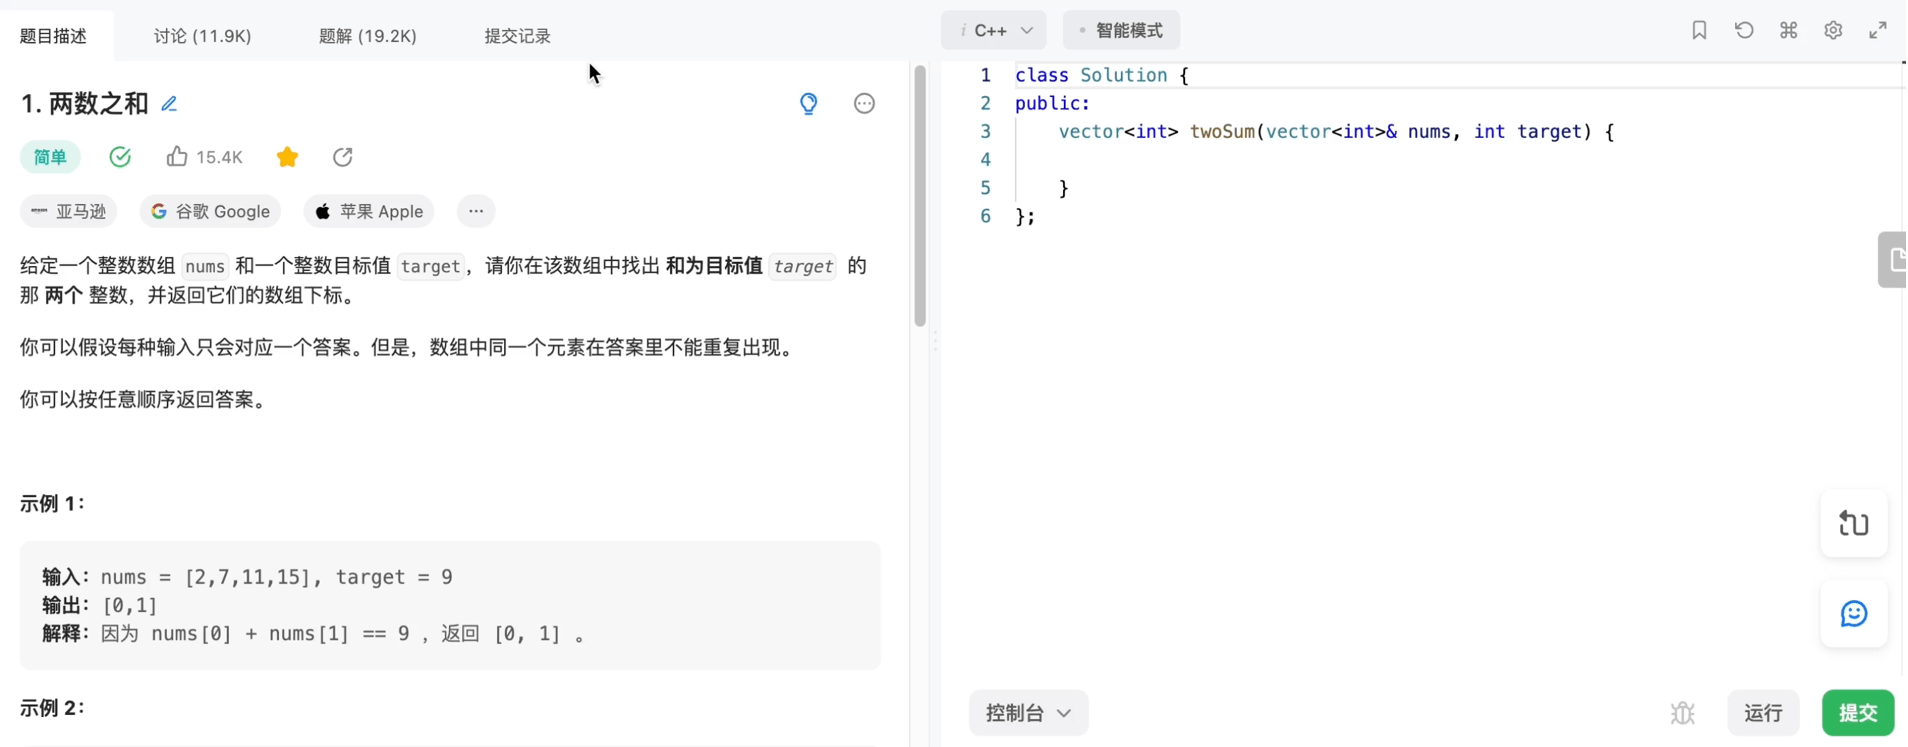
Task: Select the 亚马逊 company tag
Action: [x=69, y=211]
